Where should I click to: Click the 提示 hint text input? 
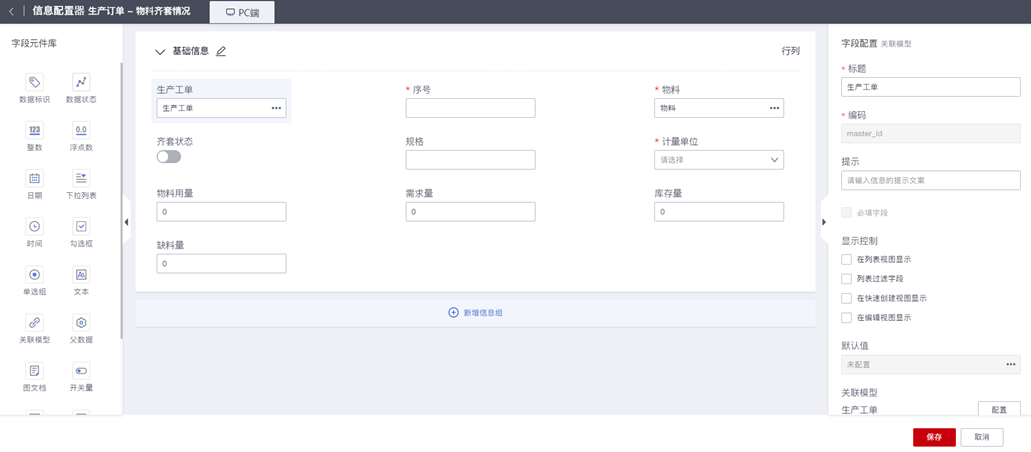(x=930, y=180)
